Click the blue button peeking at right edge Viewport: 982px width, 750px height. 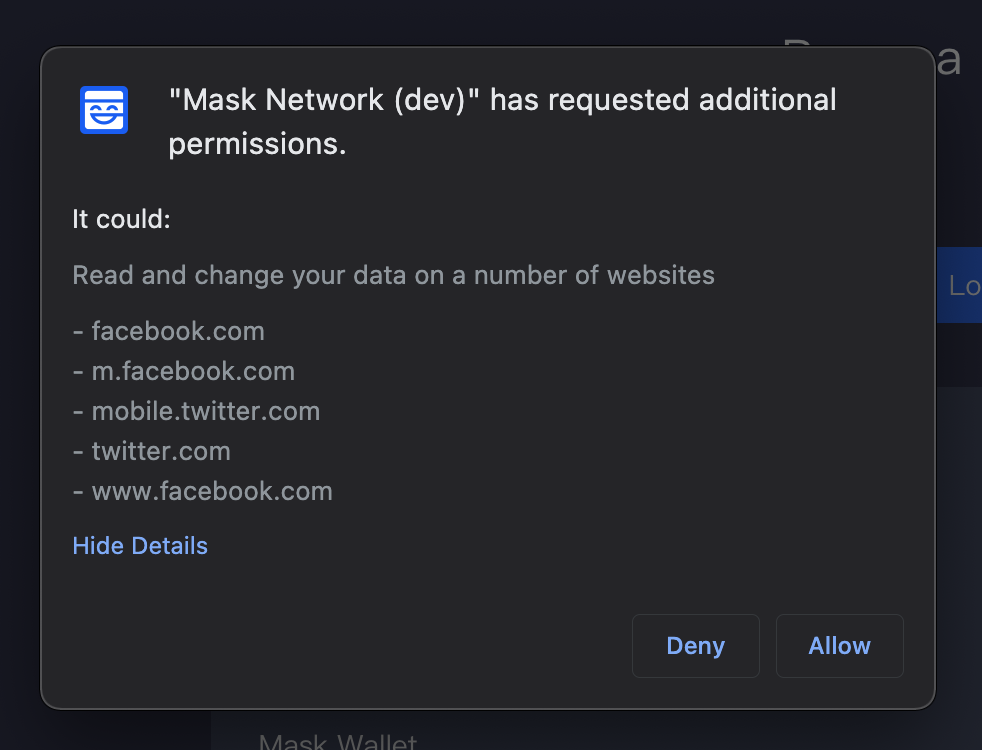[x=967, y=285]
